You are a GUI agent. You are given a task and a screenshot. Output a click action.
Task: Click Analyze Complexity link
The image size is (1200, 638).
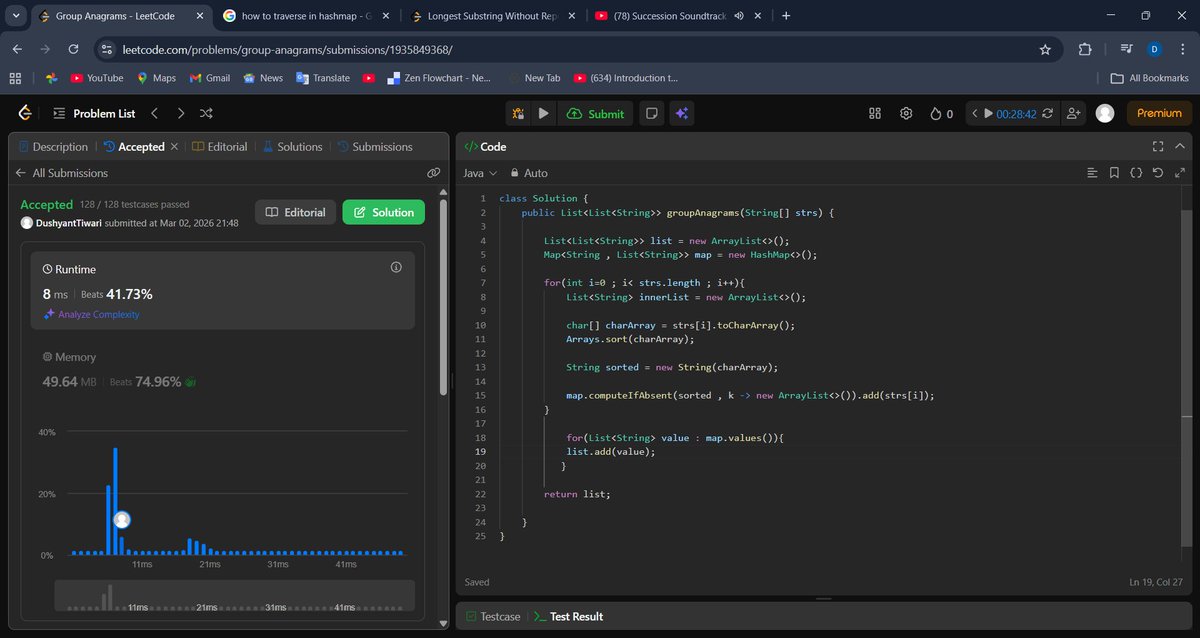[91, 314]
